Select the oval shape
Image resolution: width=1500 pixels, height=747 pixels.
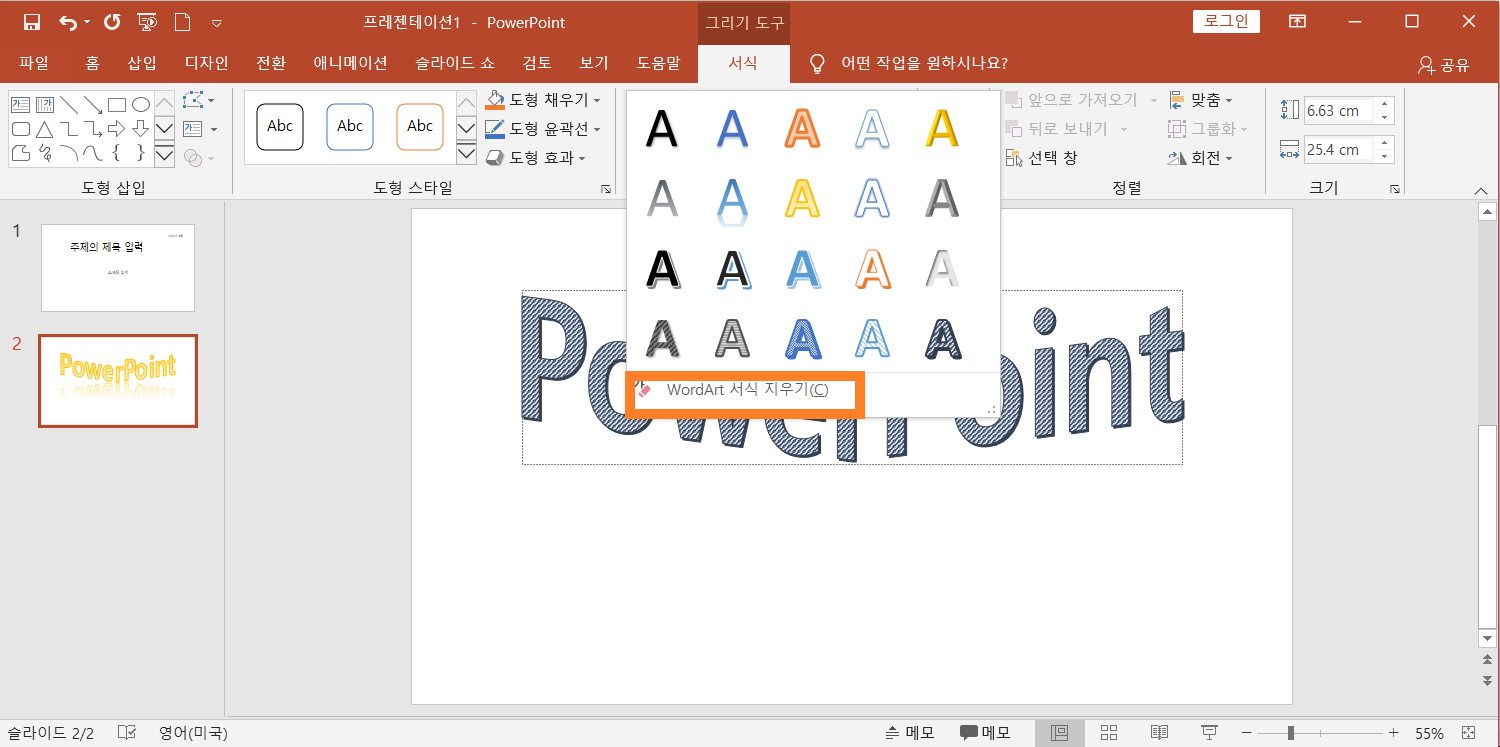[141, 104]
